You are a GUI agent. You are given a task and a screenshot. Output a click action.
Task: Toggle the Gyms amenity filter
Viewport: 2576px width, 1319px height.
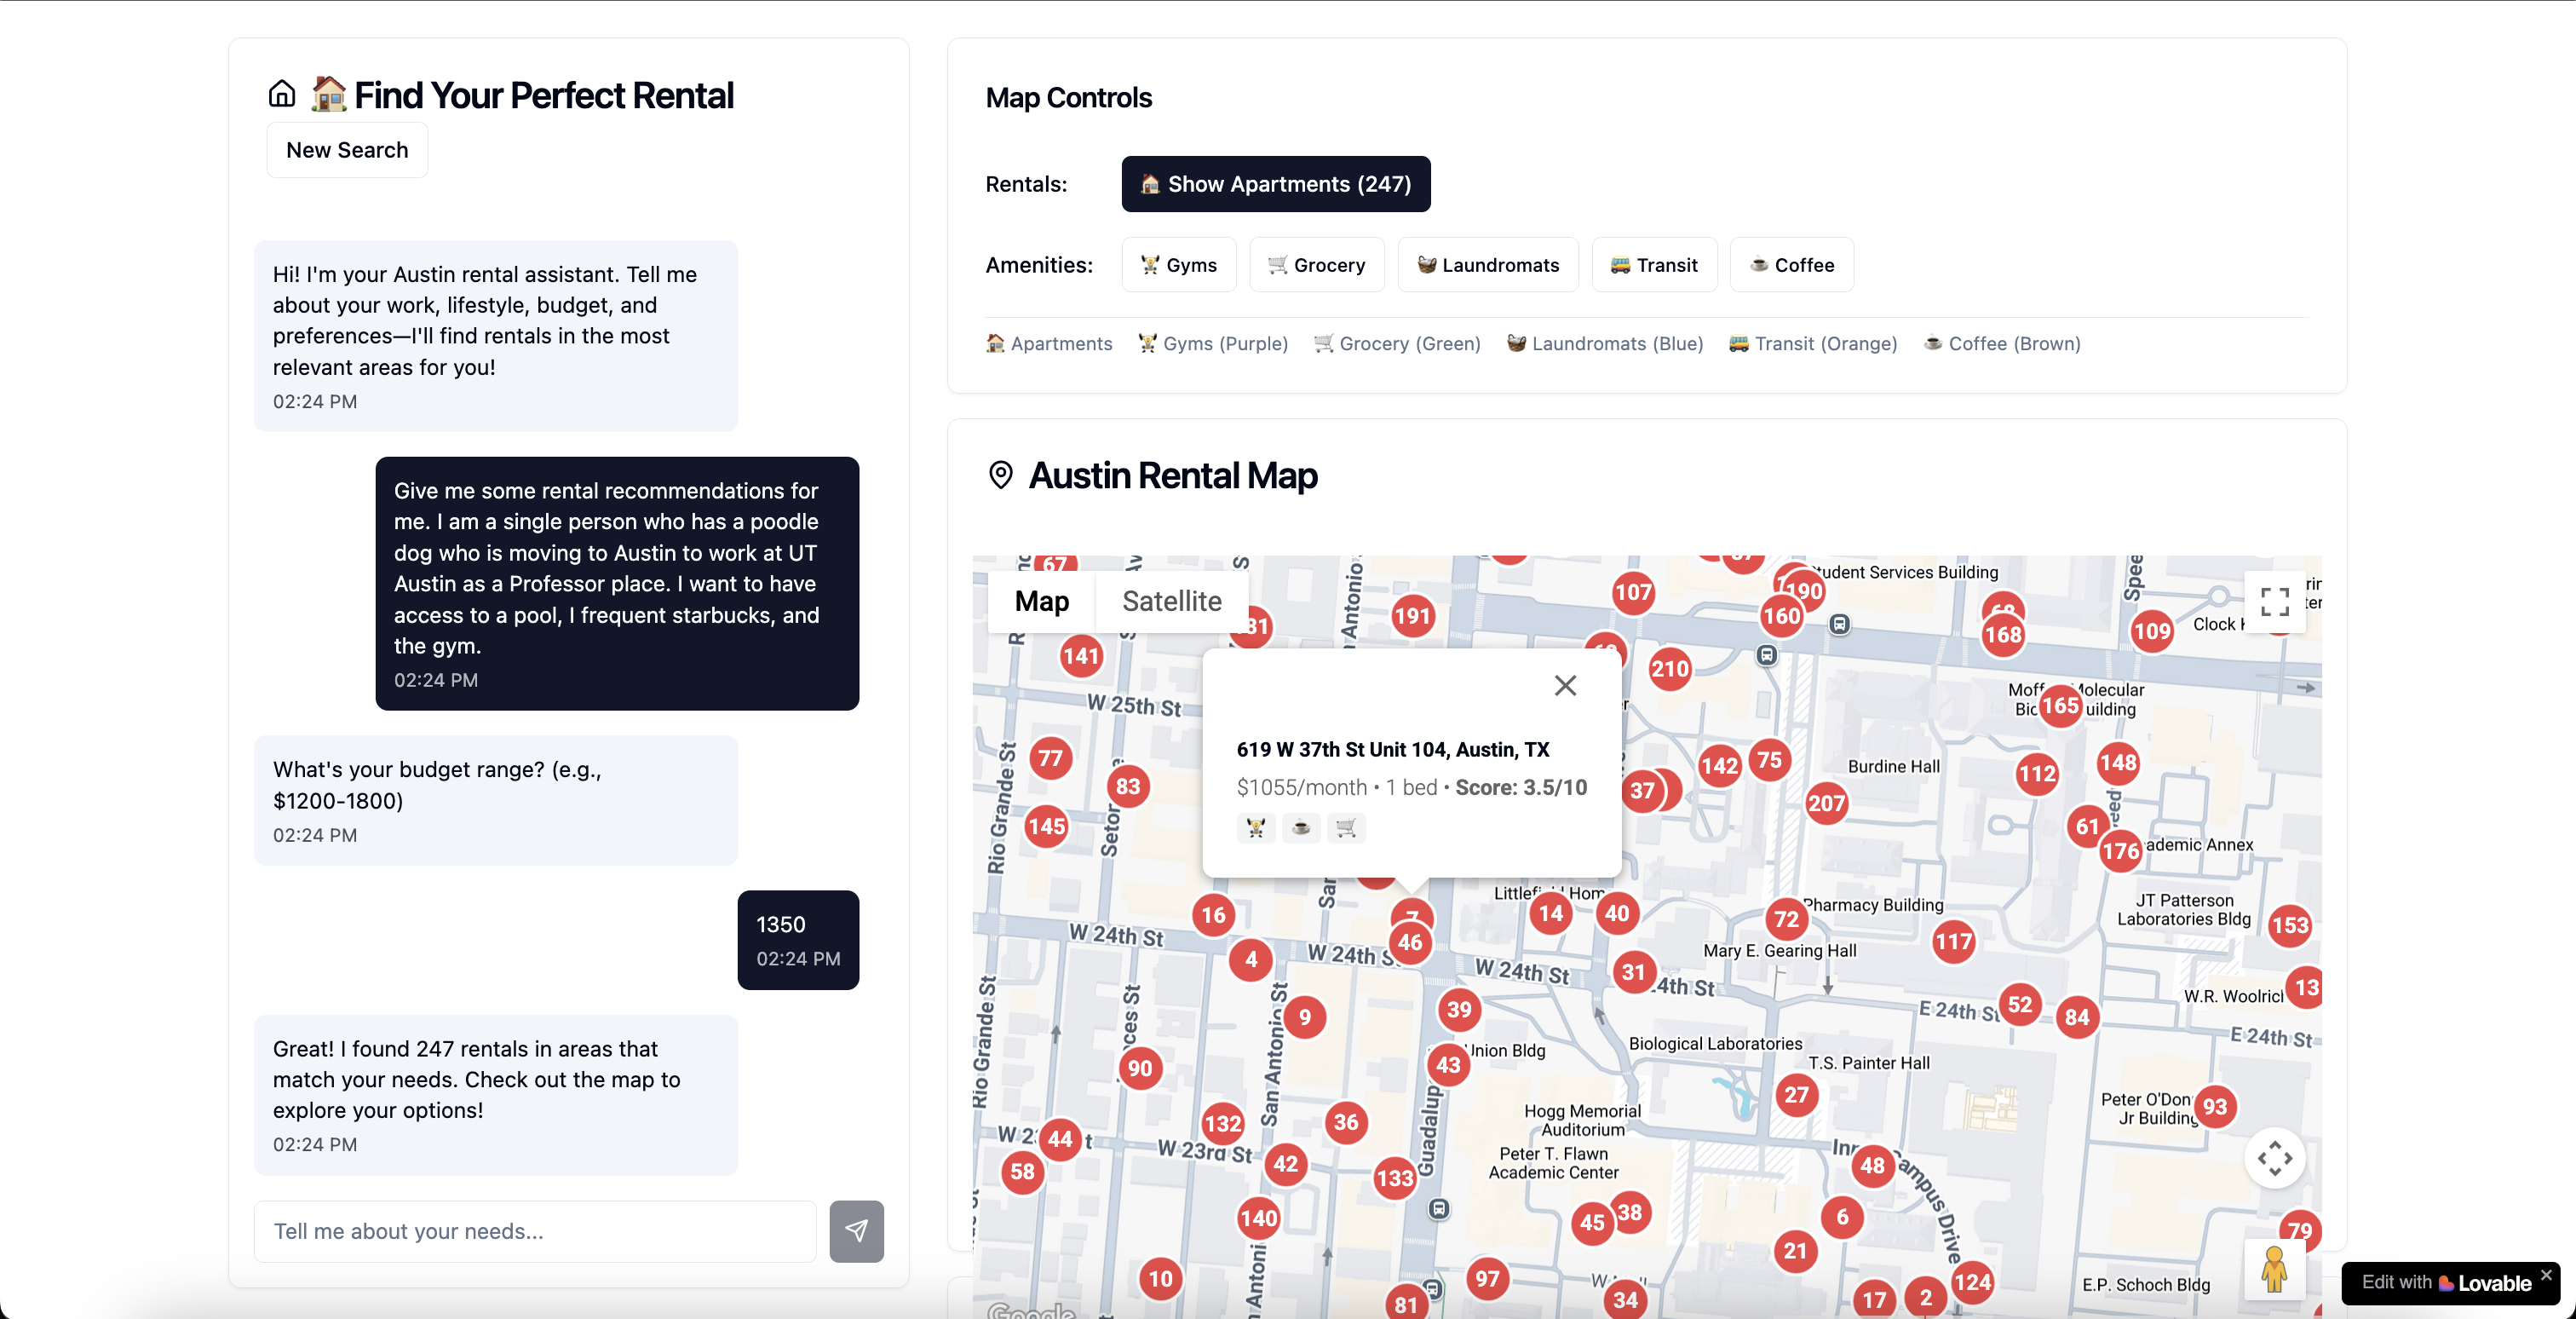(1178, 265)
